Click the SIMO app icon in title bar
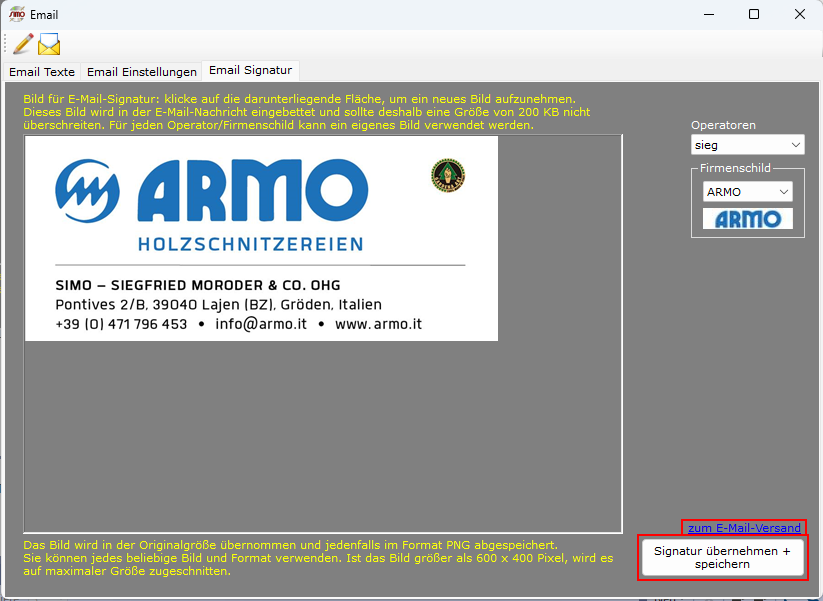Image resolution: width=823 pixels, height=601 pixels. pyautogui.click(x=16, y=14)
